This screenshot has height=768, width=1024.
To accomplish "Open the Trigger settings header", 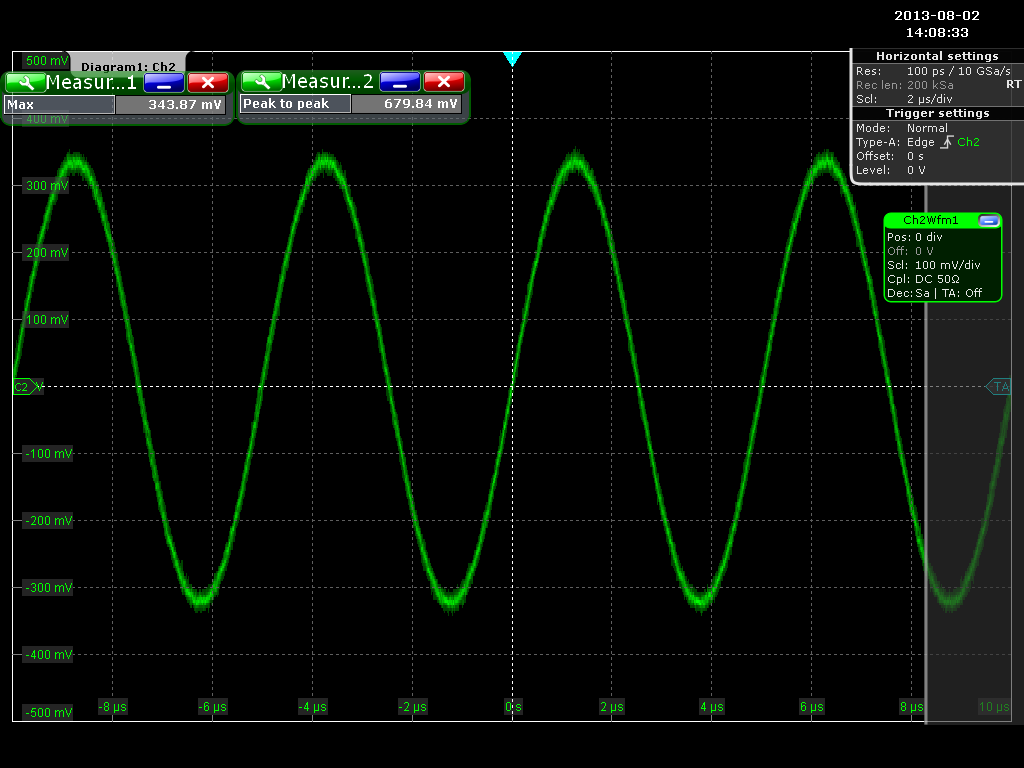I will (x=936, y=113).
